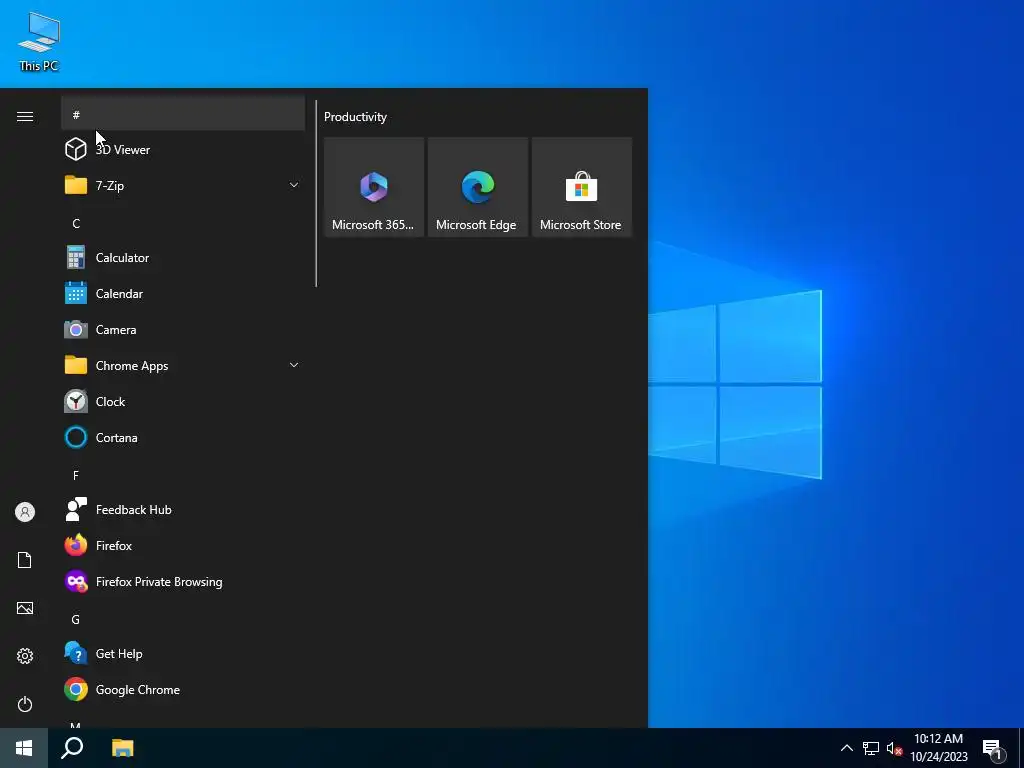Click the Productivity group title
The height and width of the screenshot is (768, 1024).
[x=355, y=117]
